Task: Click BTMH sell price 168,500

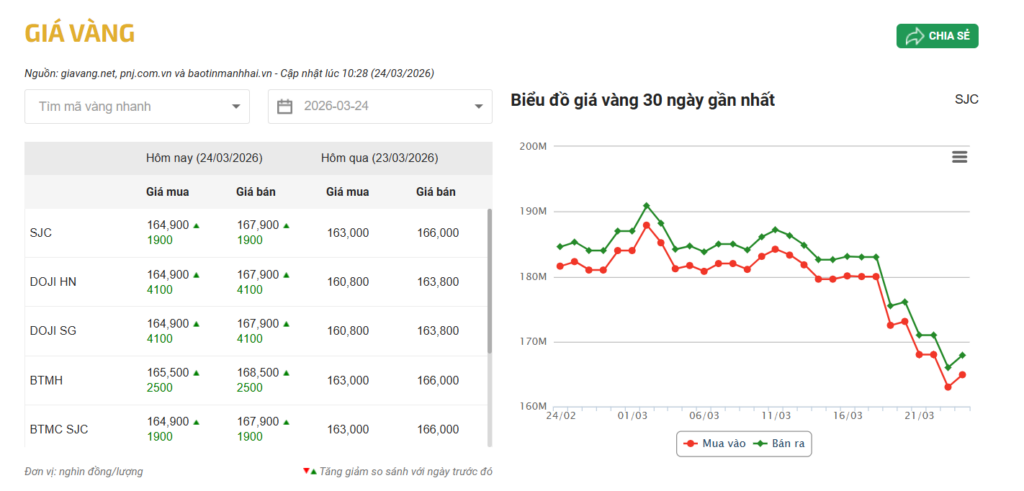Action: coord(258,373)
